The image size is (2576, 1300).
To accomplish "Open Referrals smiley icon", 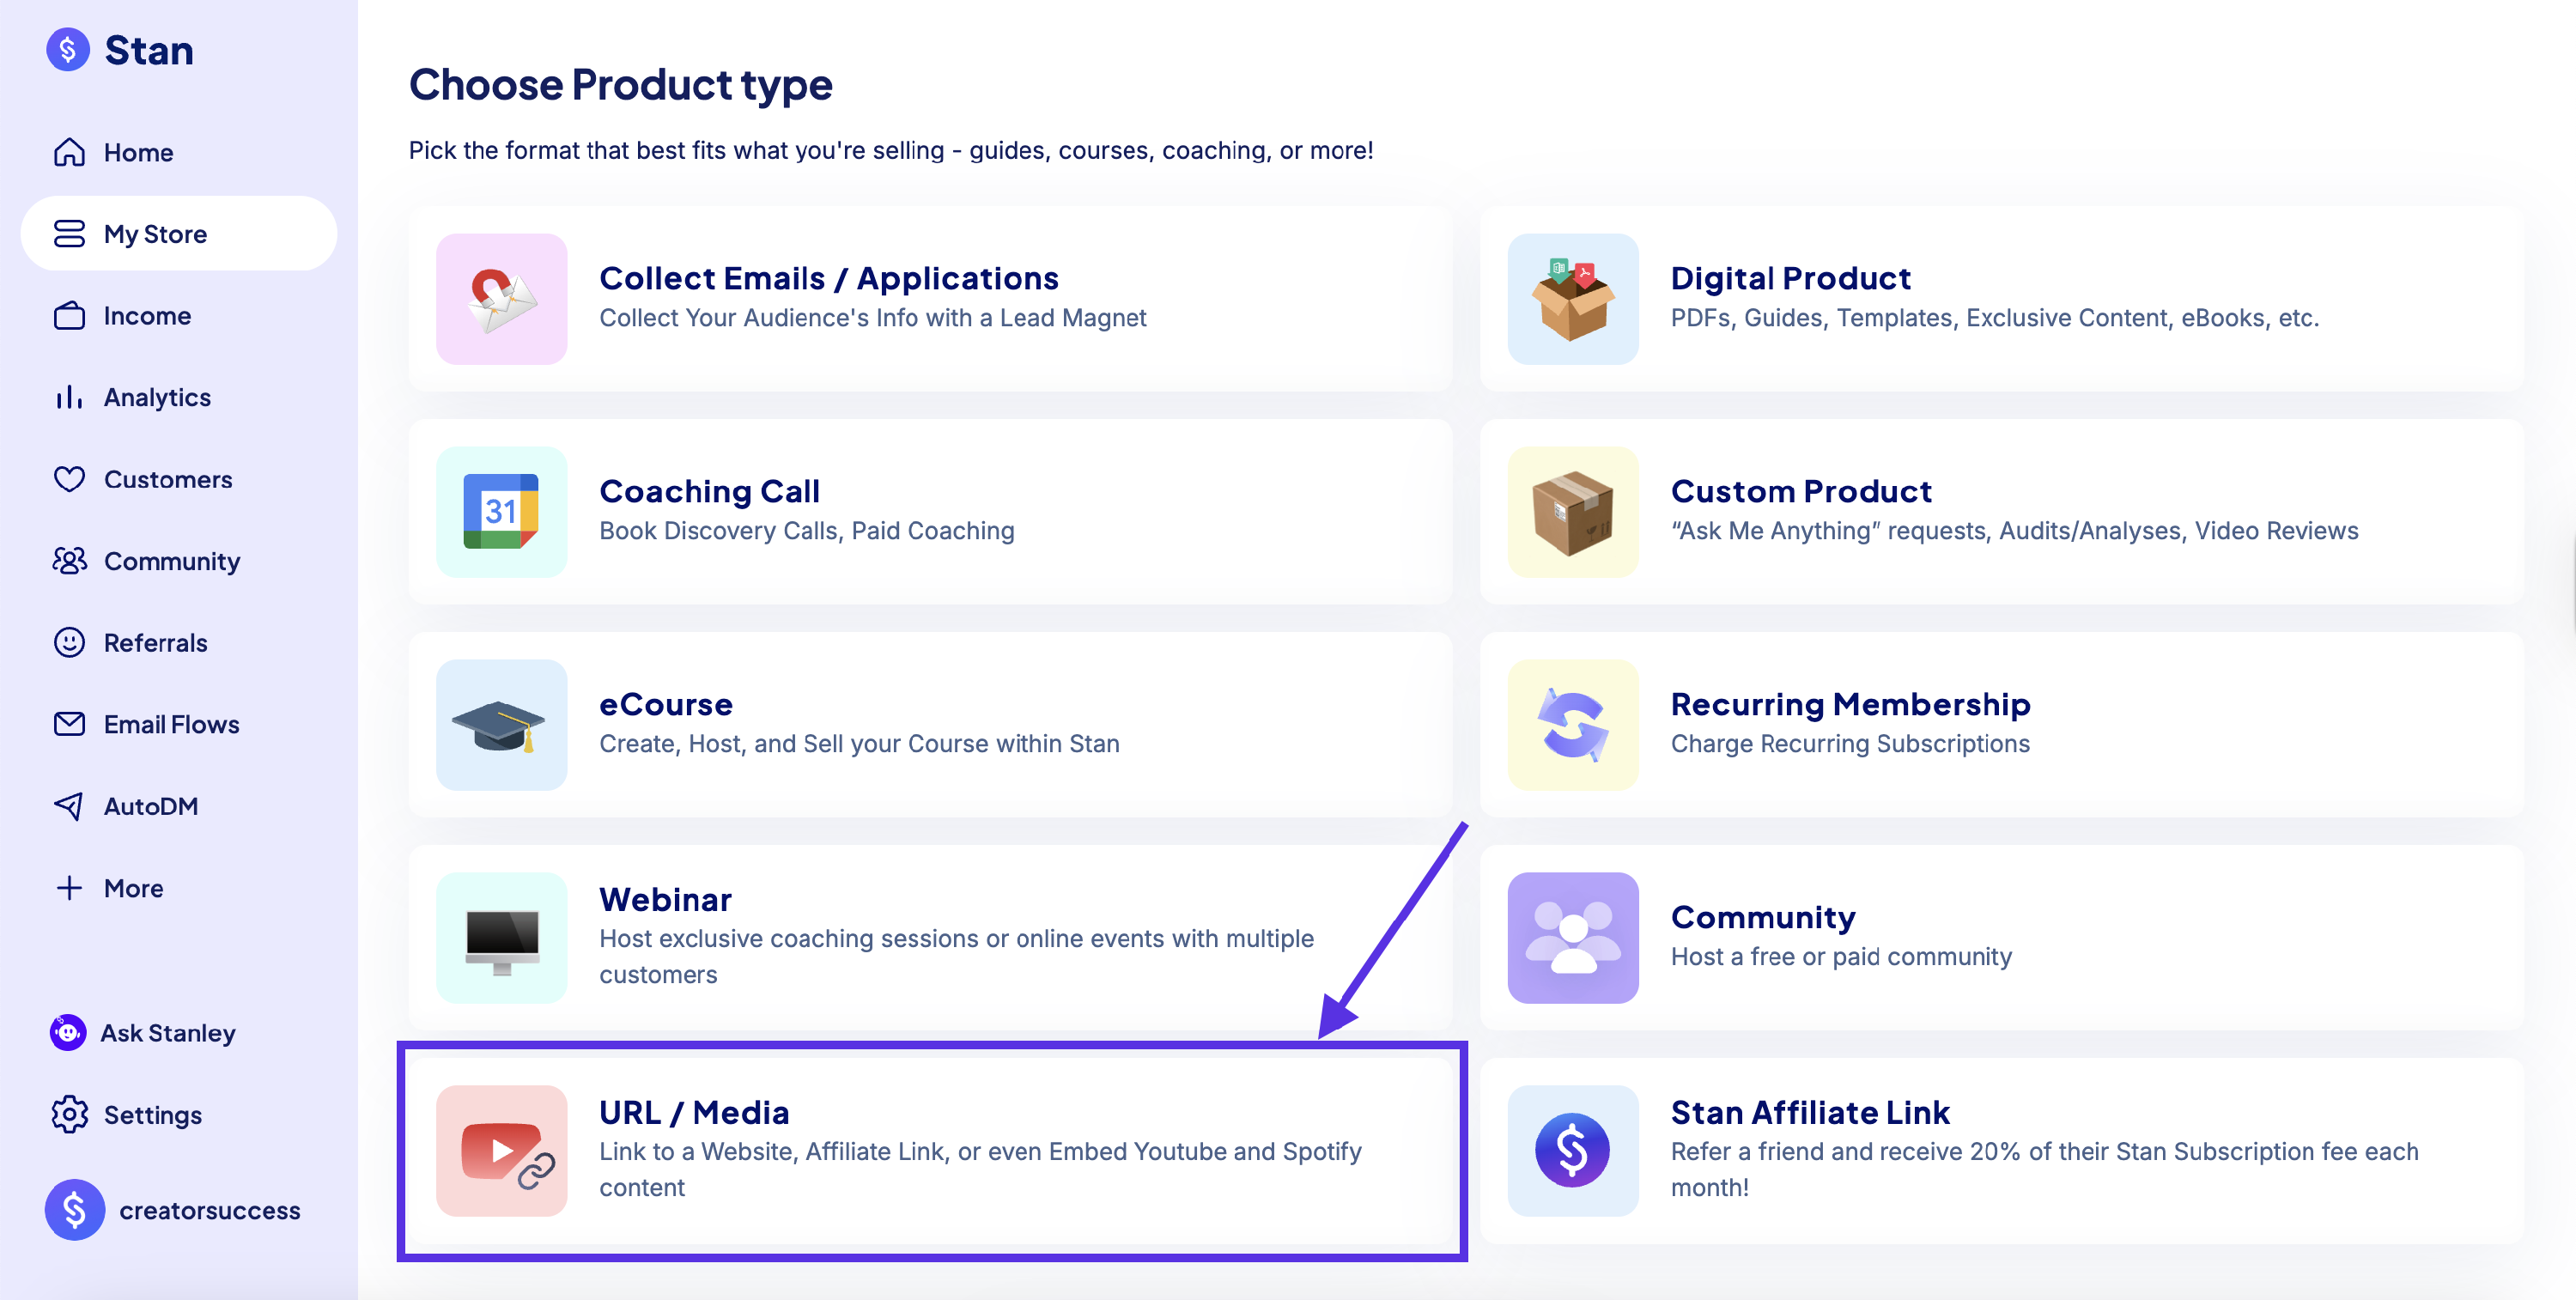I will tap(69, 642).
